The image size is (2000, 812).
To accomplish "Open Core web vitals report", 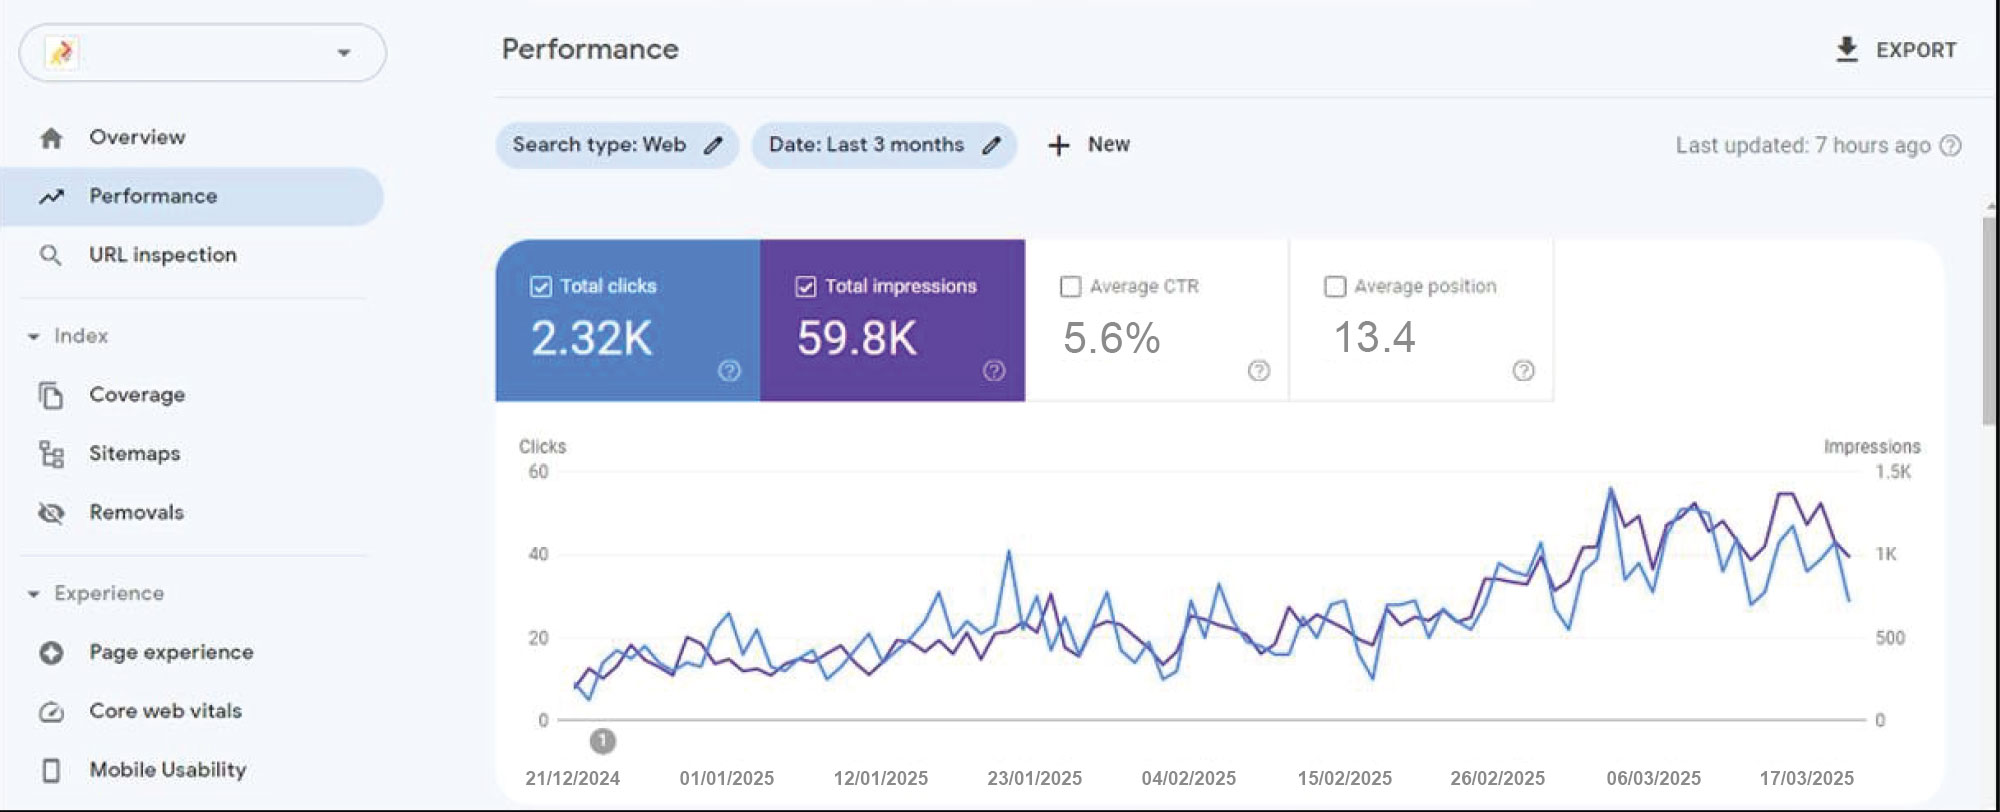I will coord(165,711).
